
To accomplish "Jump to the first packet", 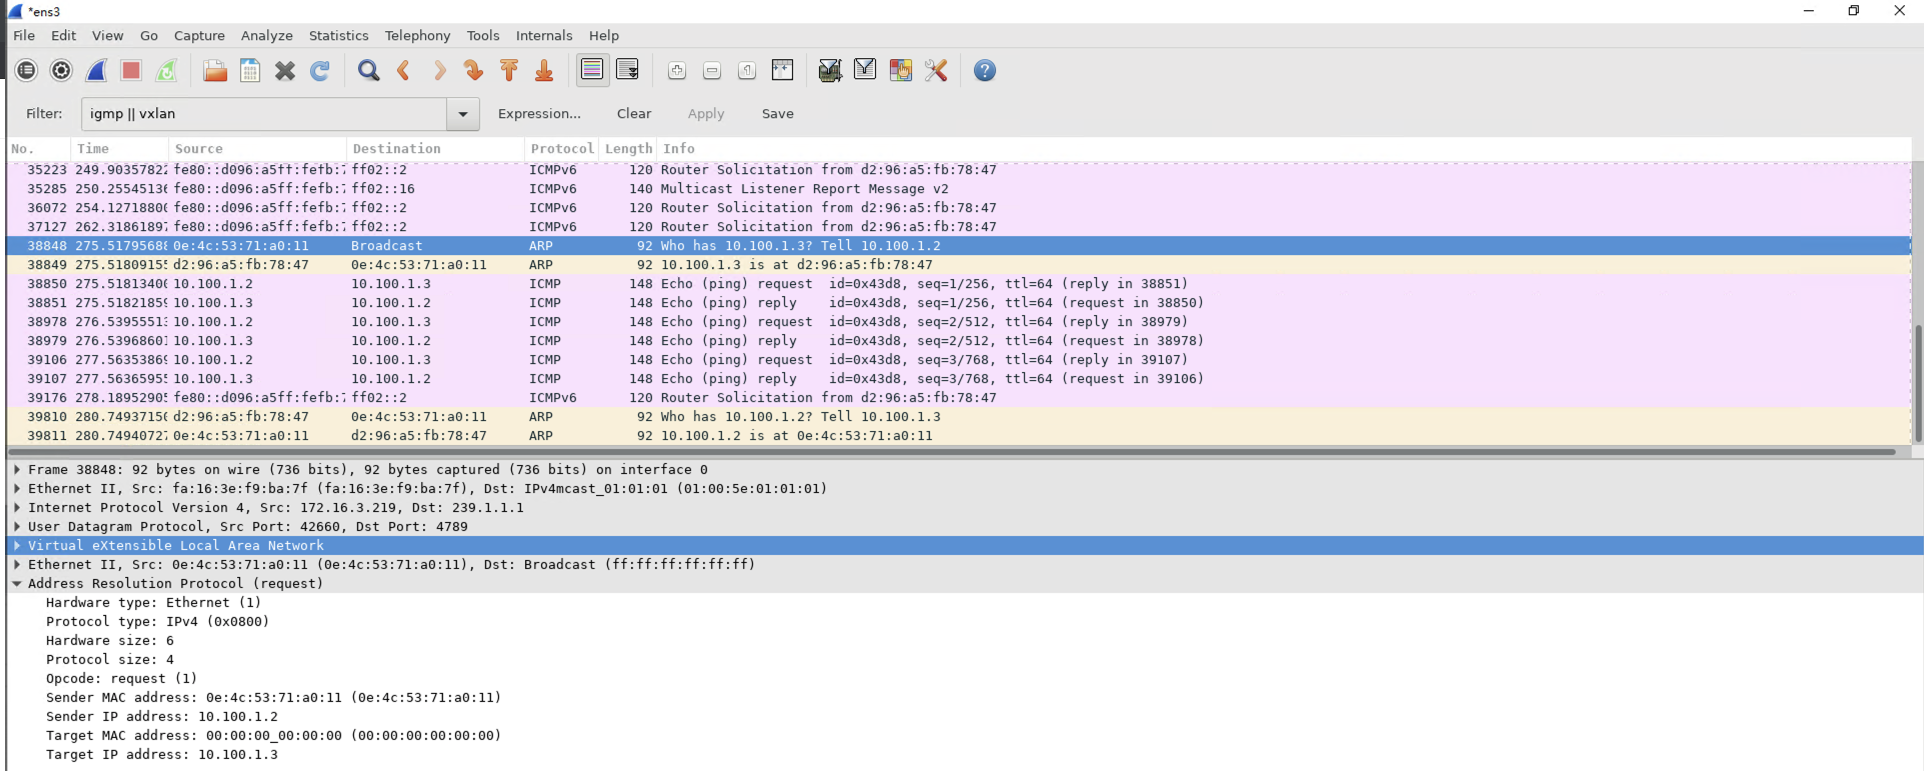I will point(509,70).
